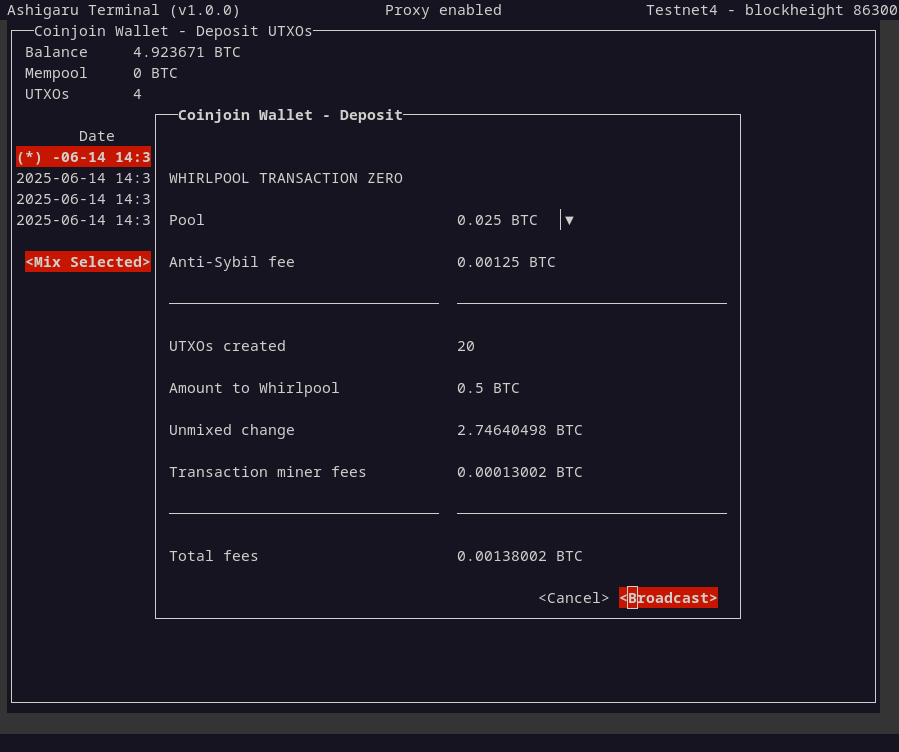Image resolution: width=899 pixels, height=752 pixels.
Task: Click the UTXOs count 4
Action: click(137, 94)
